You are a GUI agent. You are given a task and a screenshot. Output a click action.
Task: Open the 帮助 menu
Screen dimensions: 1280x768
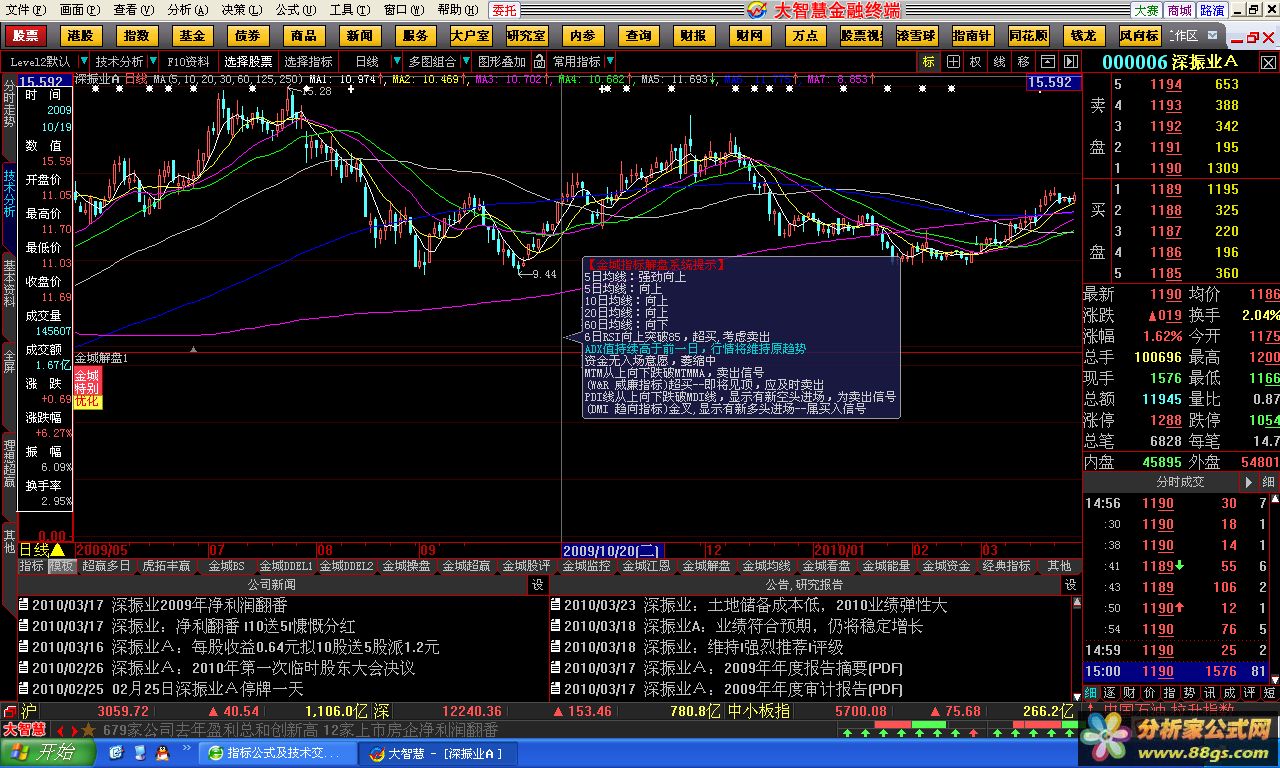[458, 10]
